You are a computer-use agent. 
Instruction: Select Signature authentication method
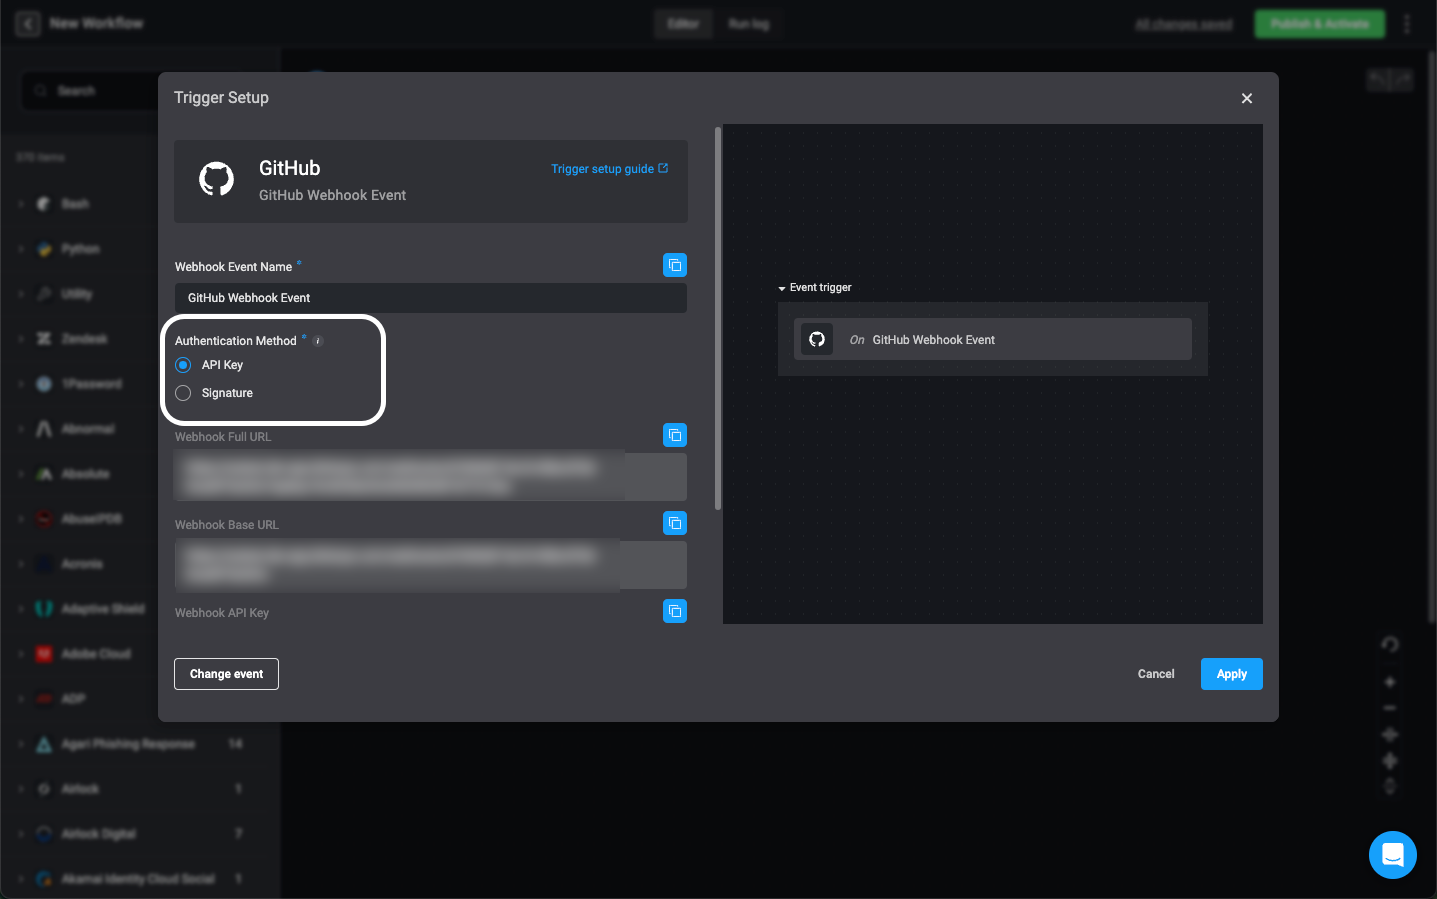(183, 393)
